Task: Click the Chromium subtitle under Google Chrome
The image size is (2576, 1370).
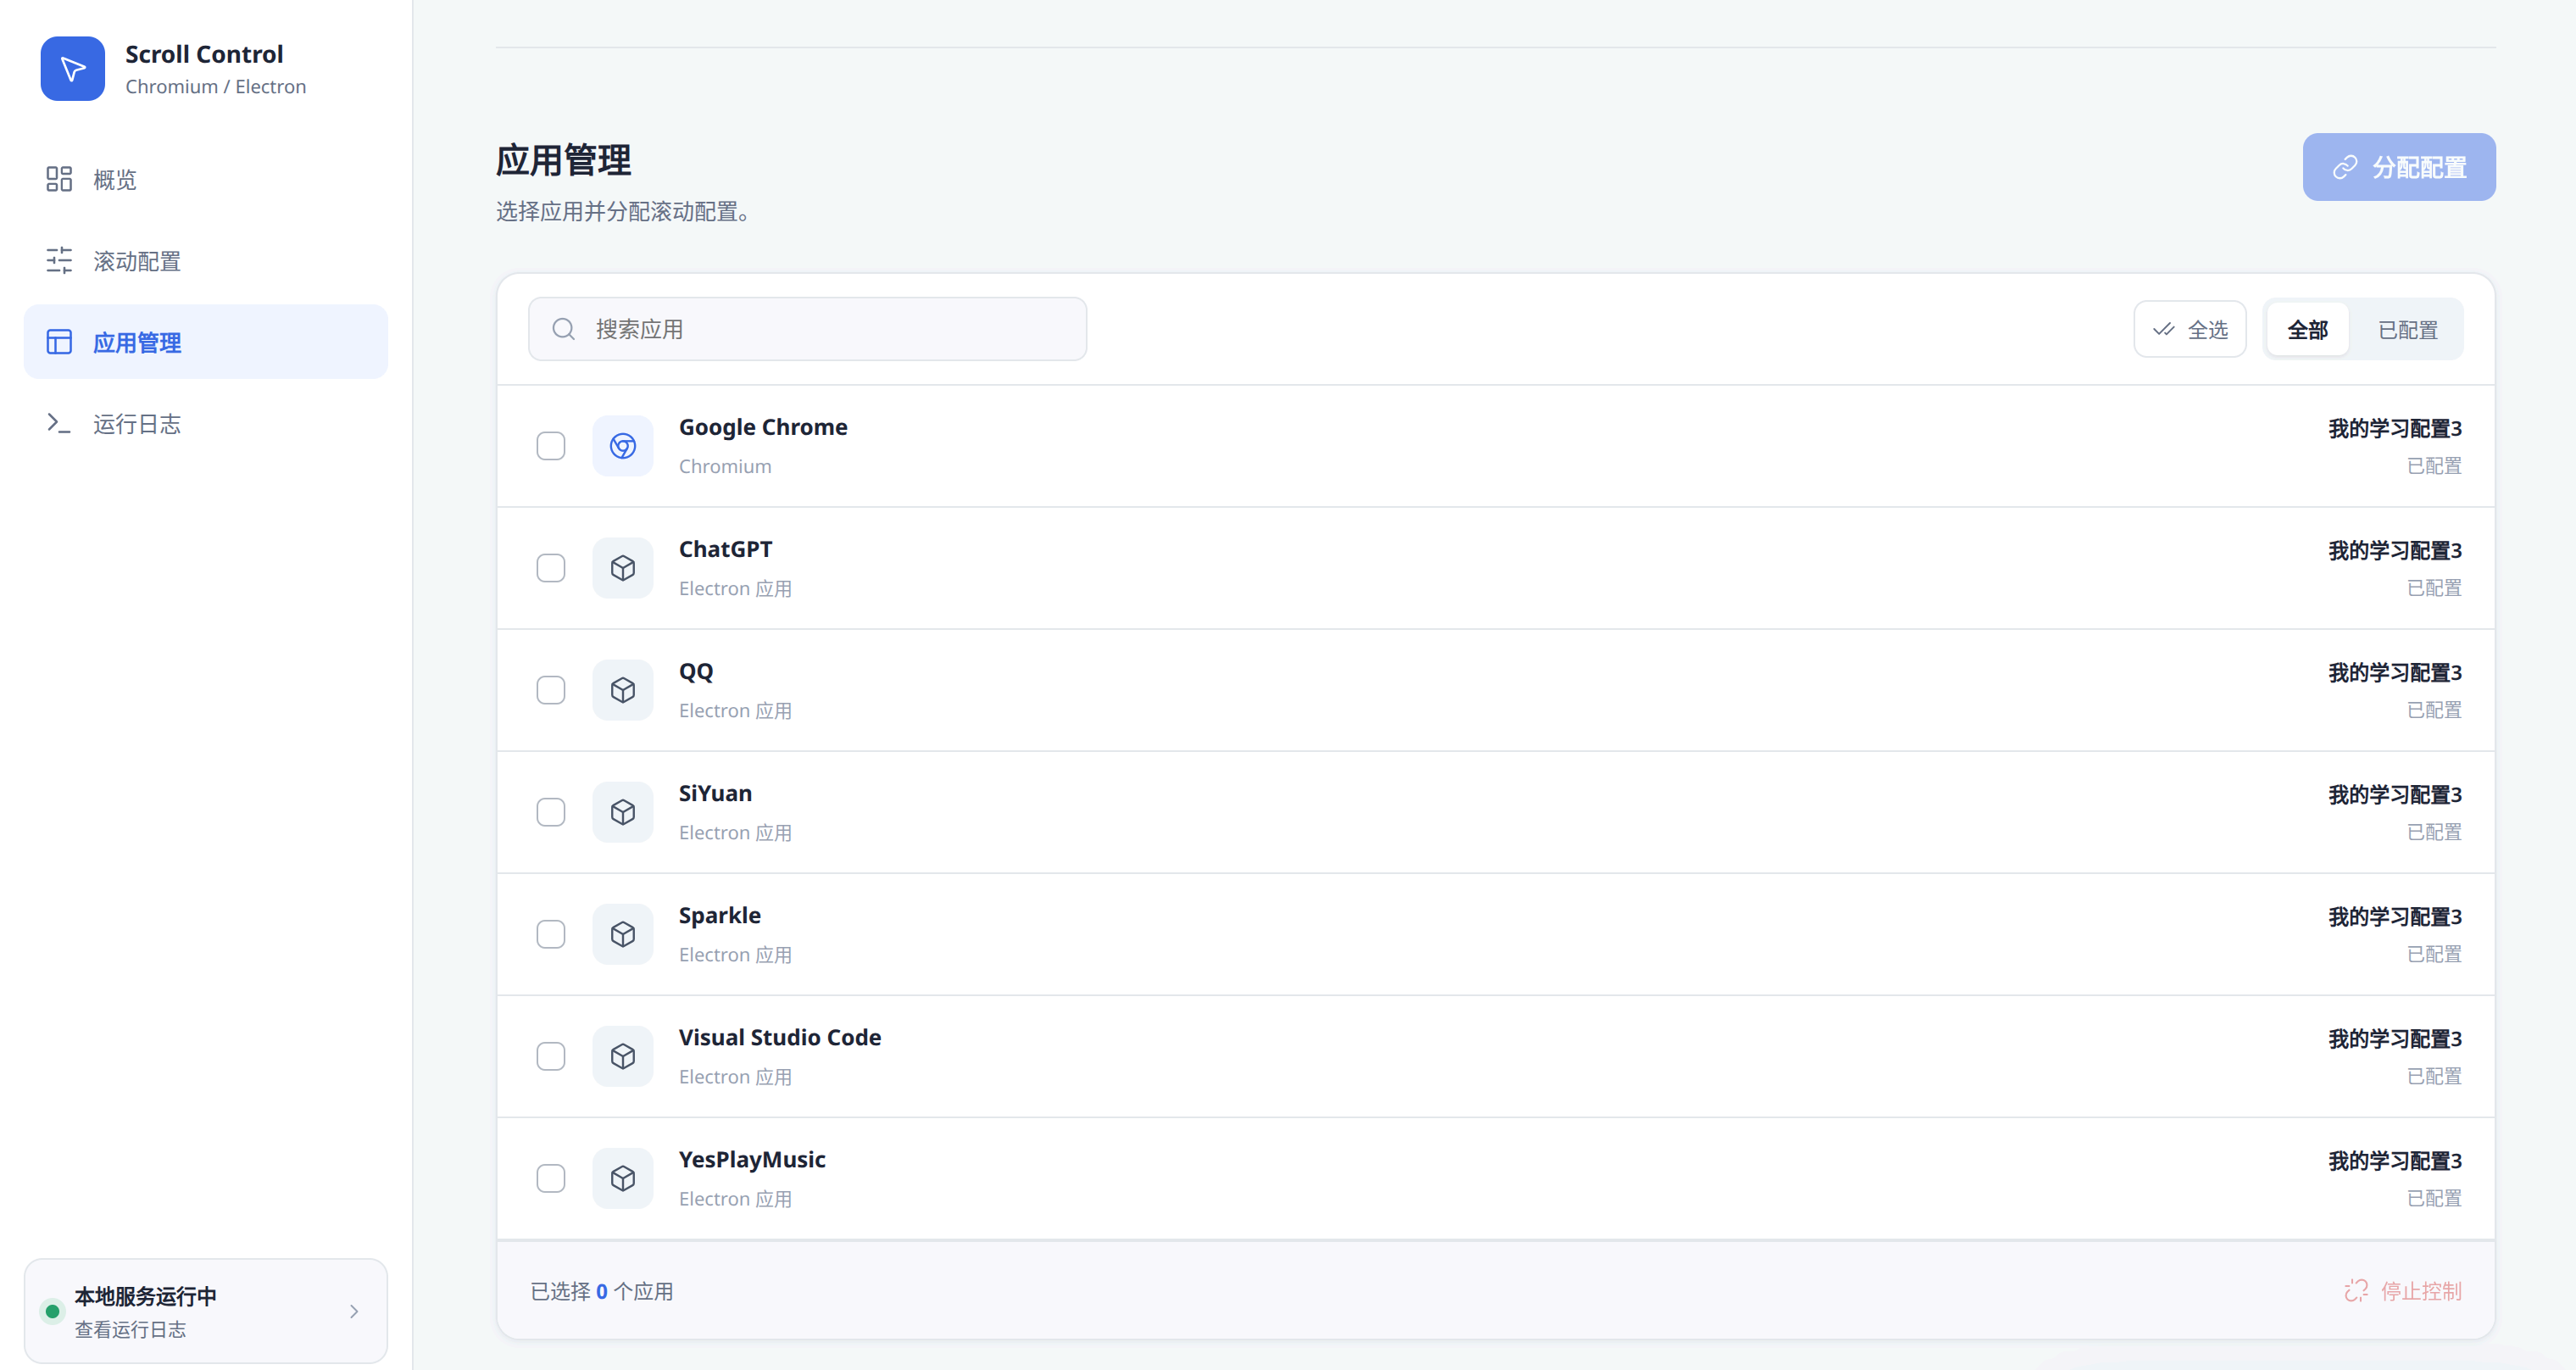Action: pos(725,466)
